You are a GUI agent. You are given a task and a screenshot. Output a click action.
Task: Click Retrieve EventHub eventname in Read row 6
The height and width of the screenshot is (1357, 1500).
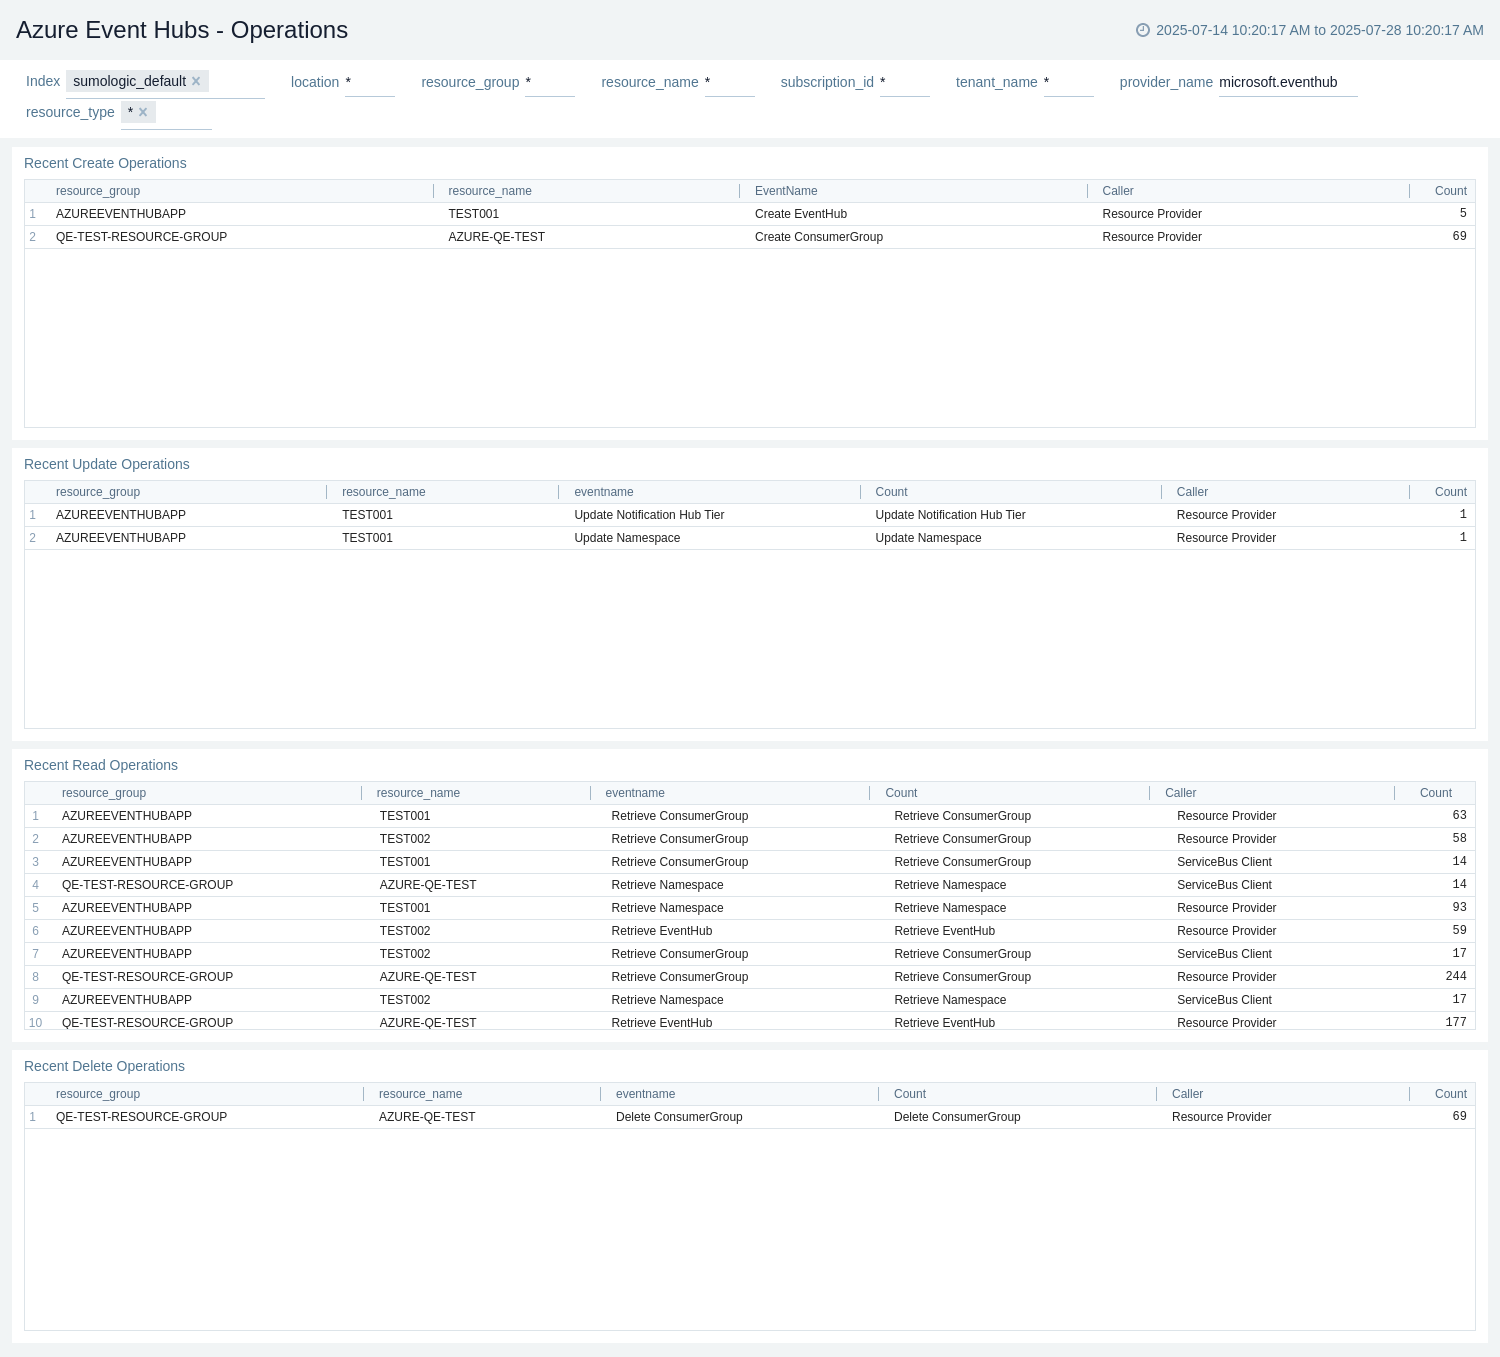[662, 931]
